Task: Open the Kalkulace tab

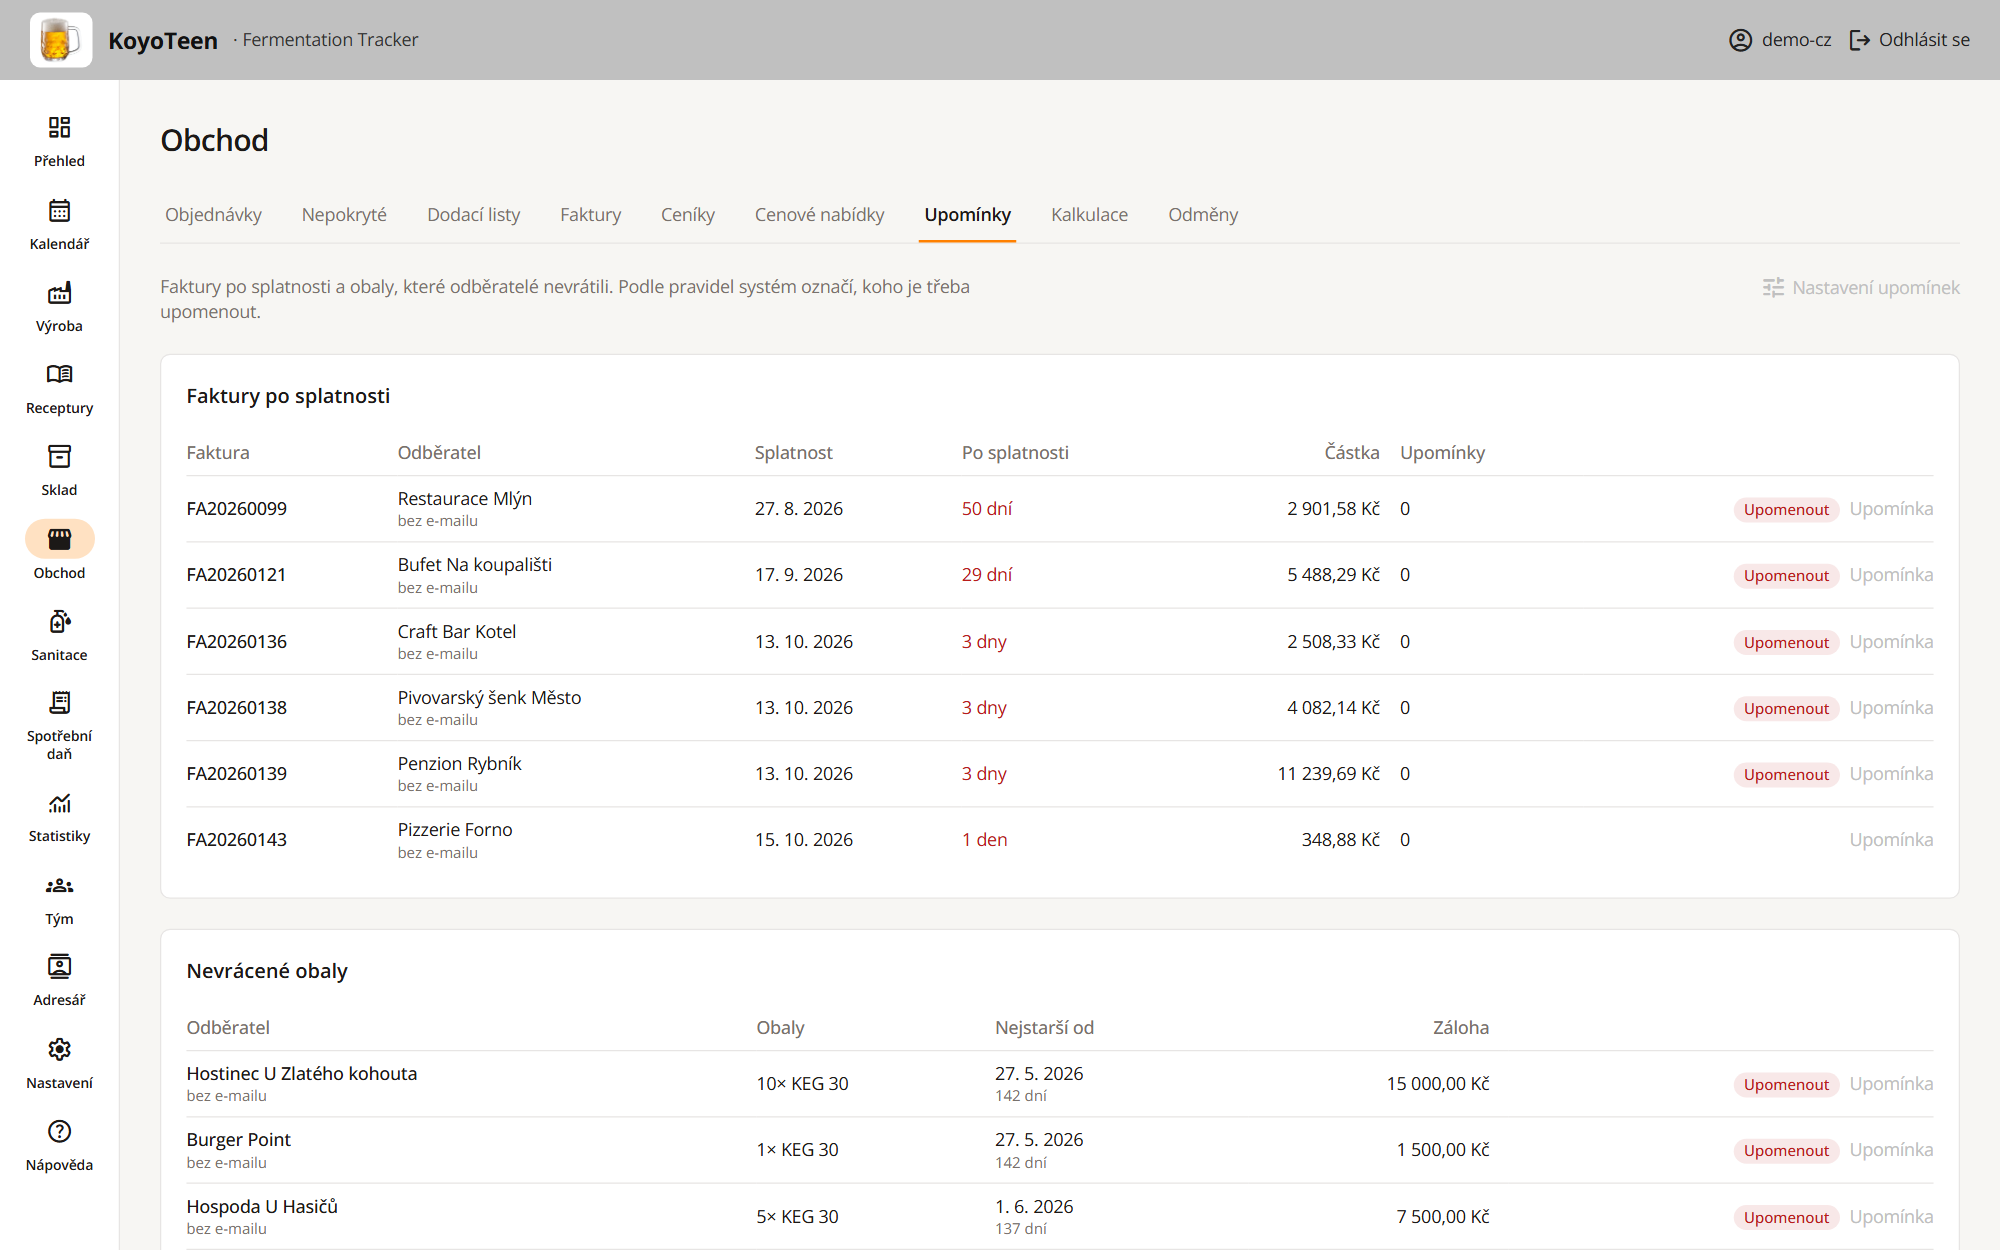Action: [x=1089, y=214]
